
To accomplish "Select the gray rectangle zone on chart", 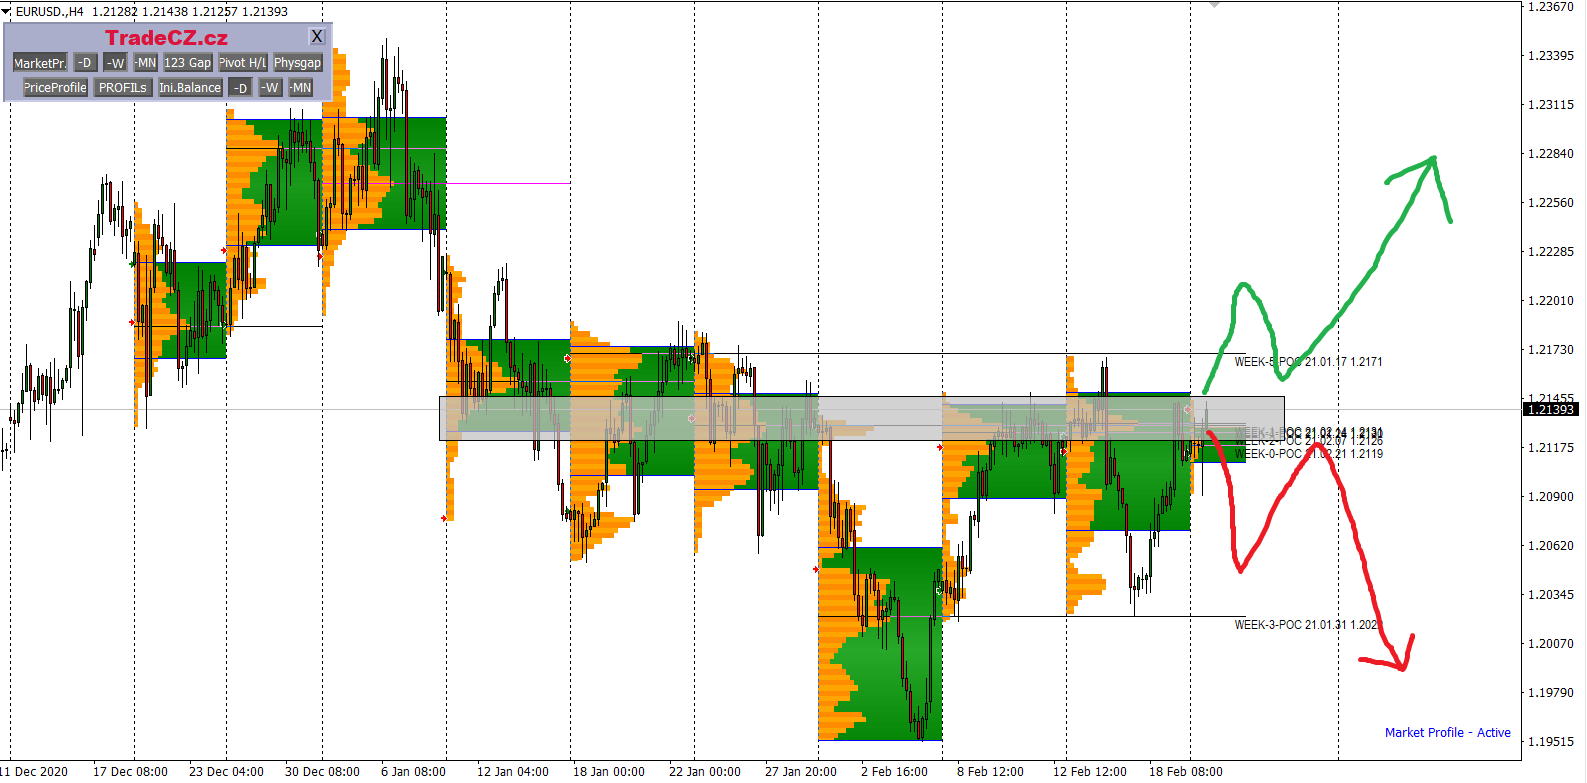I will pos(861,418).
